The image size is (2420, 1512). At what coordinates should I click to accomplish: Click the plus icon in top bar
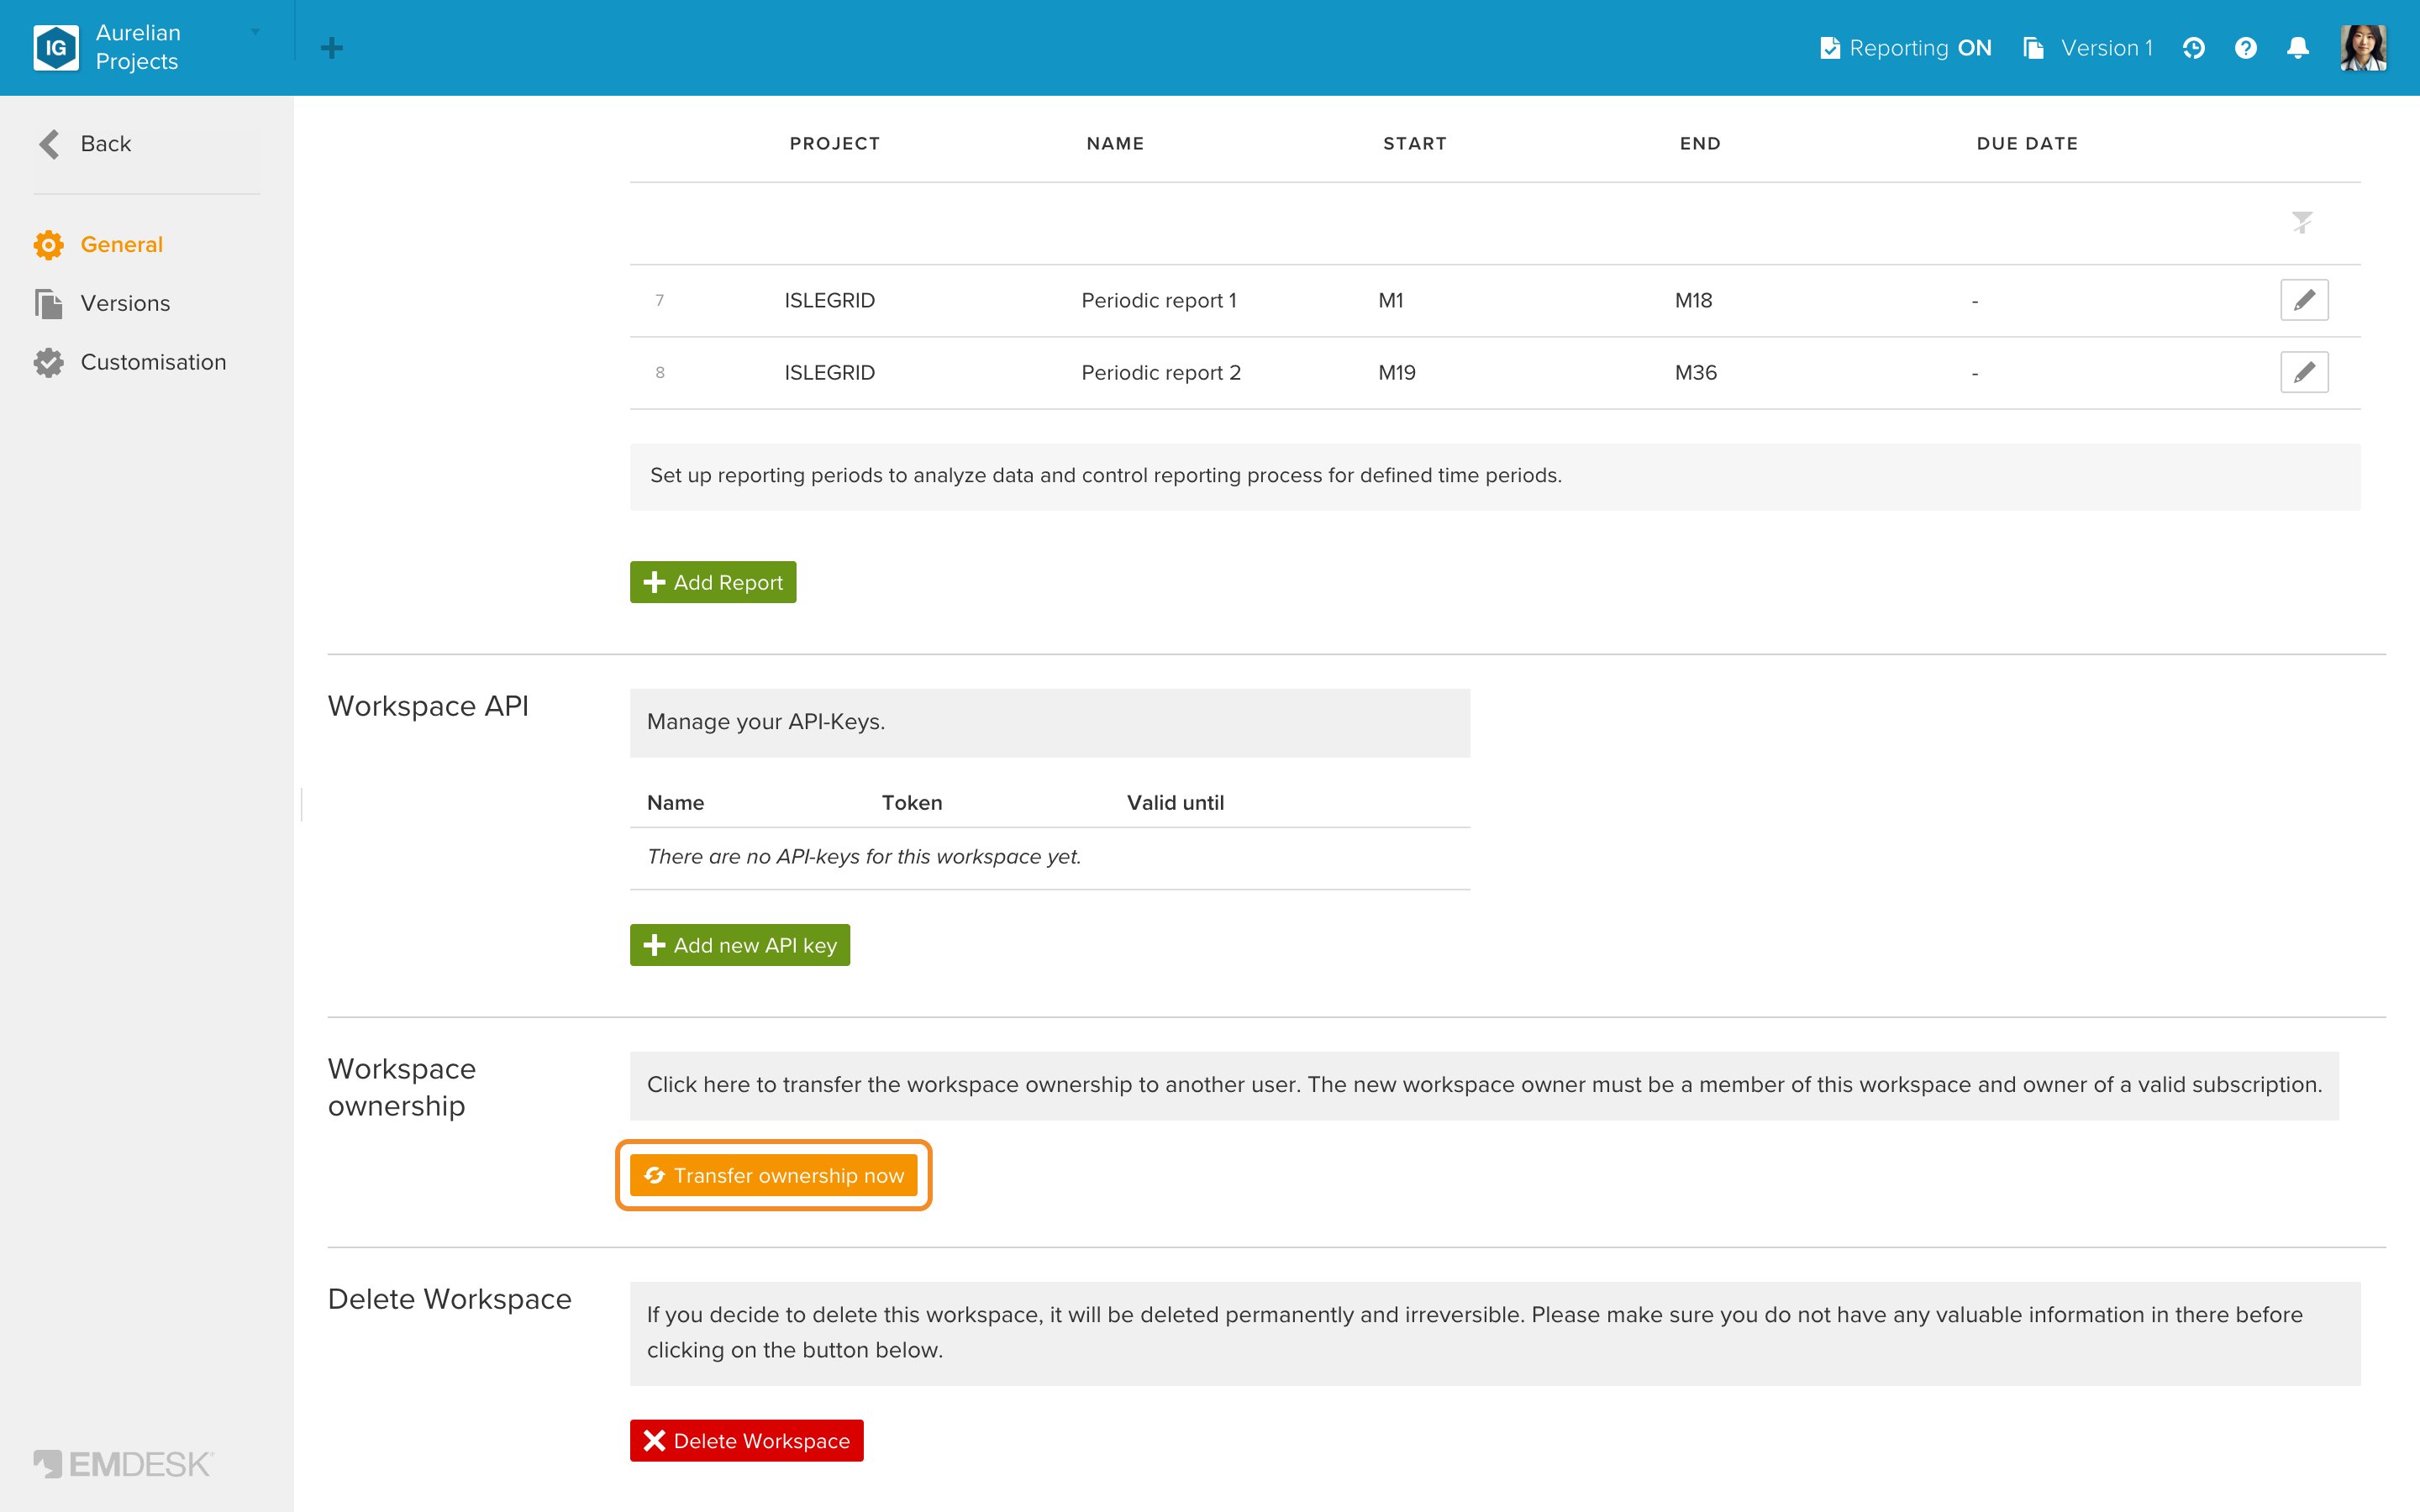(332, 48)
